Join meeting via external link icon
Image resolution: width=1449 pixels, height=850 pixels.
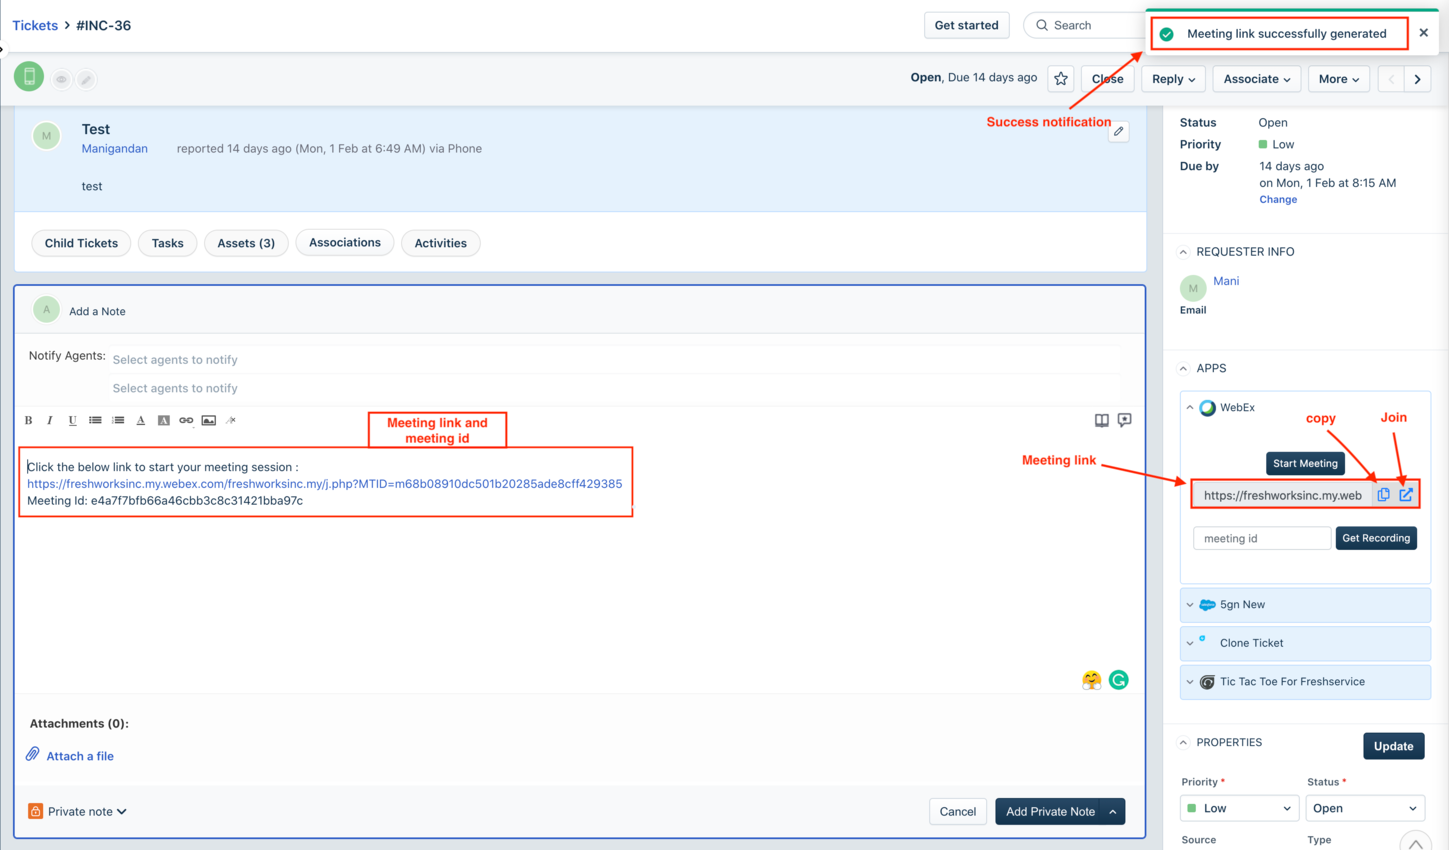point(1406,494)
